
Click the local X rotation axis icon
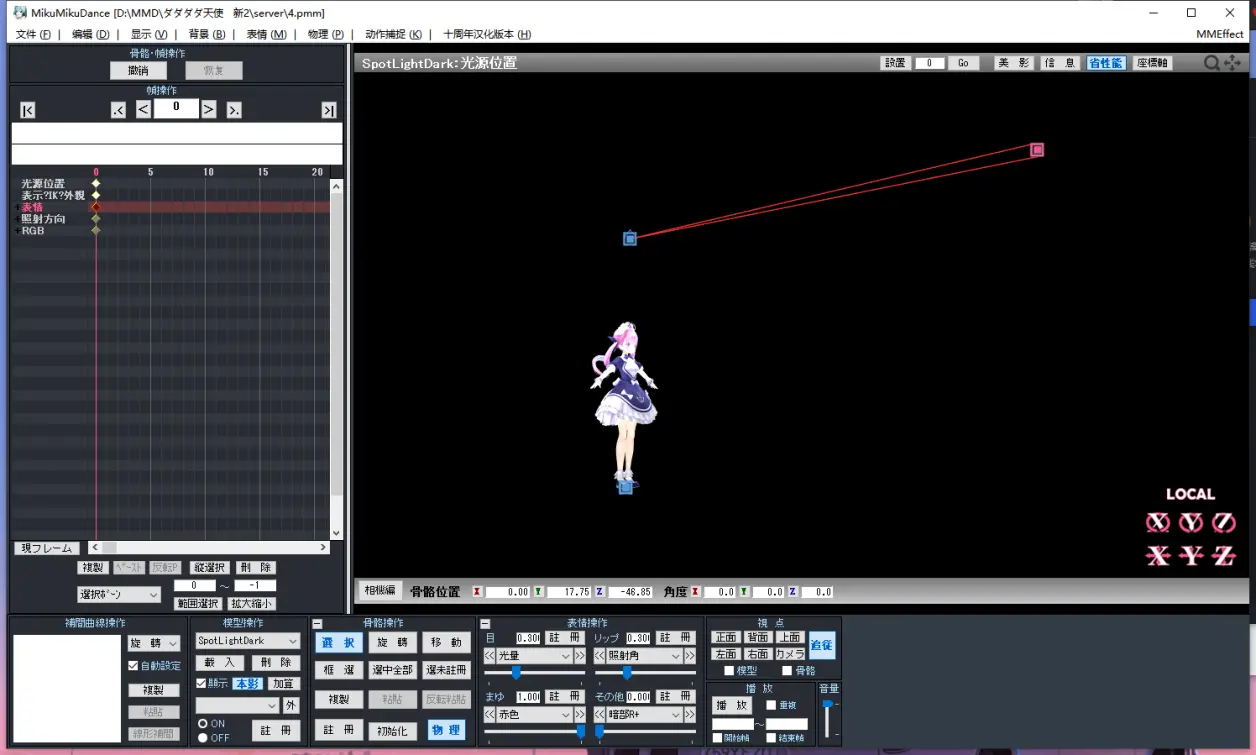click(1158, 523)
